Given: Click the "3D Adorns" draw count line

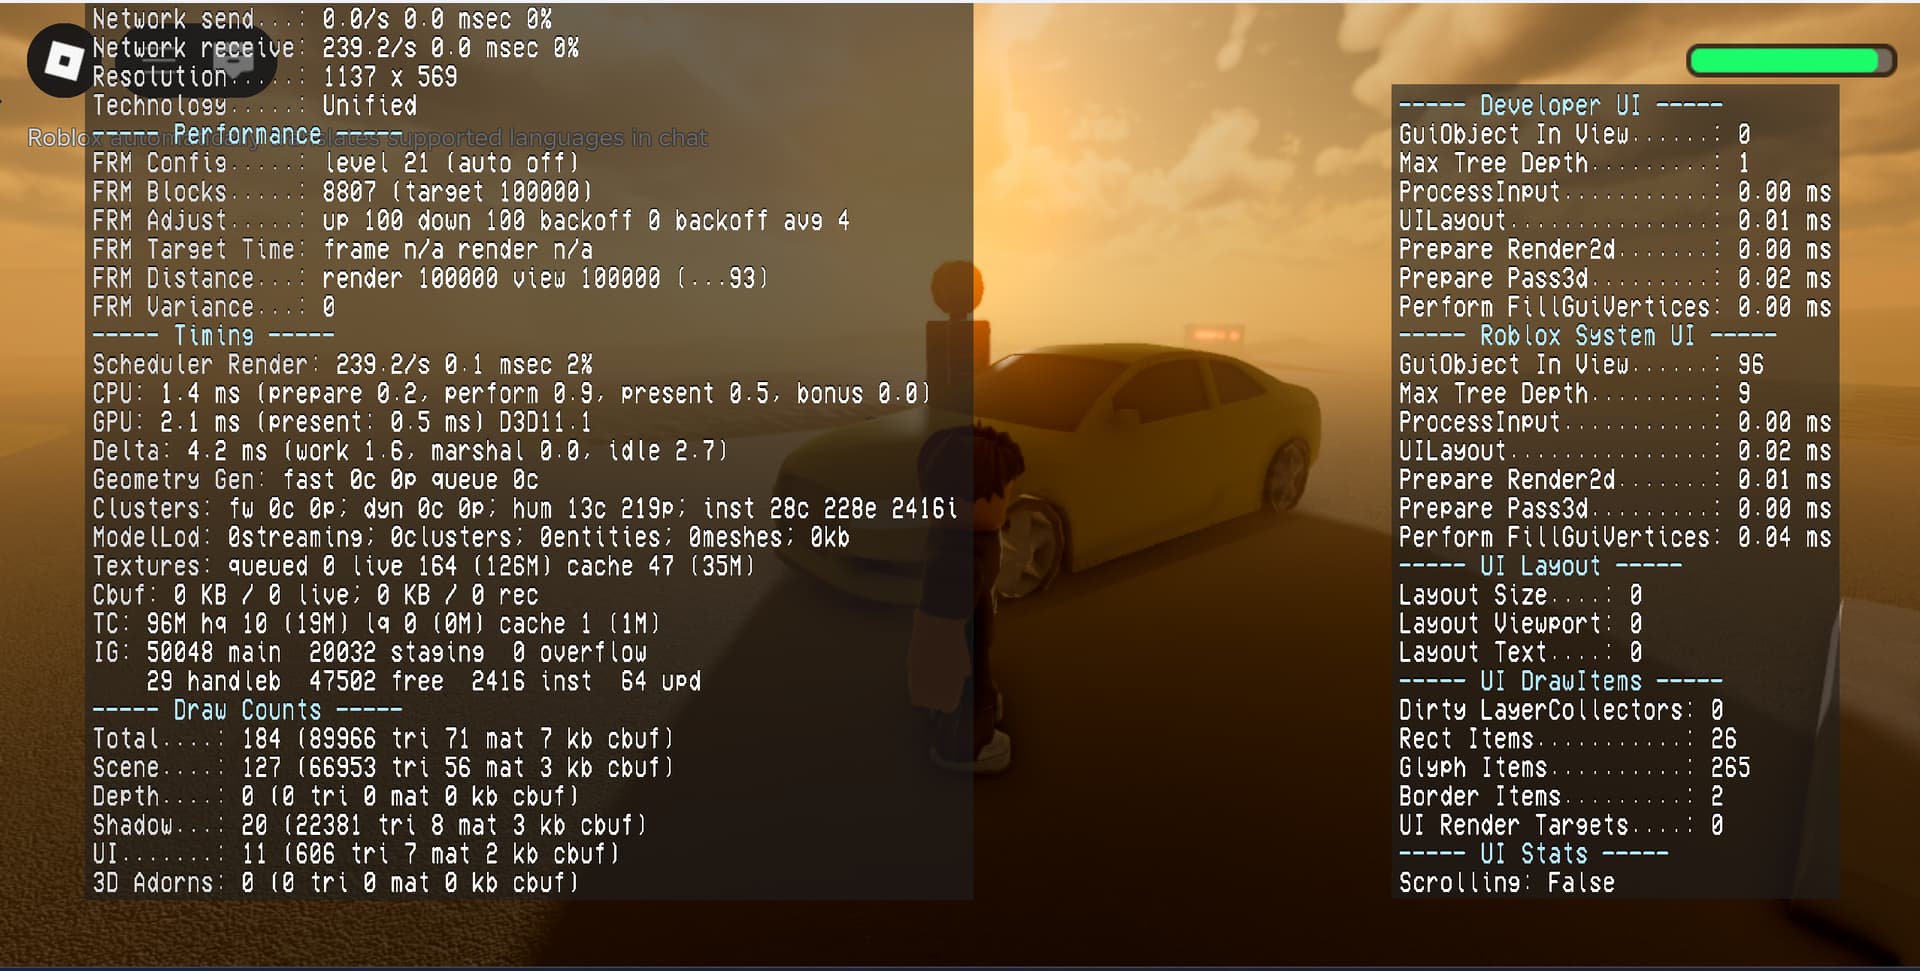Looking at the screenshot, I should pos(336,884).
